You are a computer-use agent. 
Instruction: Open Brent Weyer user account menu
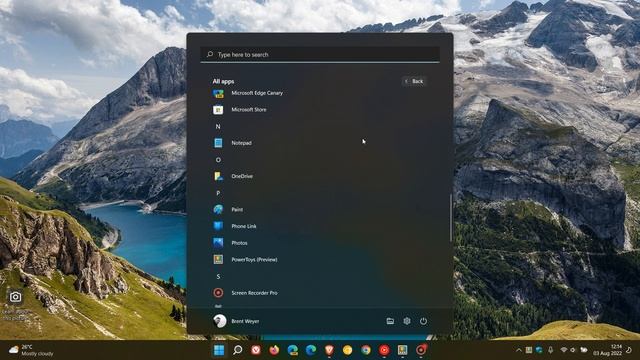[x=236, y=321]
